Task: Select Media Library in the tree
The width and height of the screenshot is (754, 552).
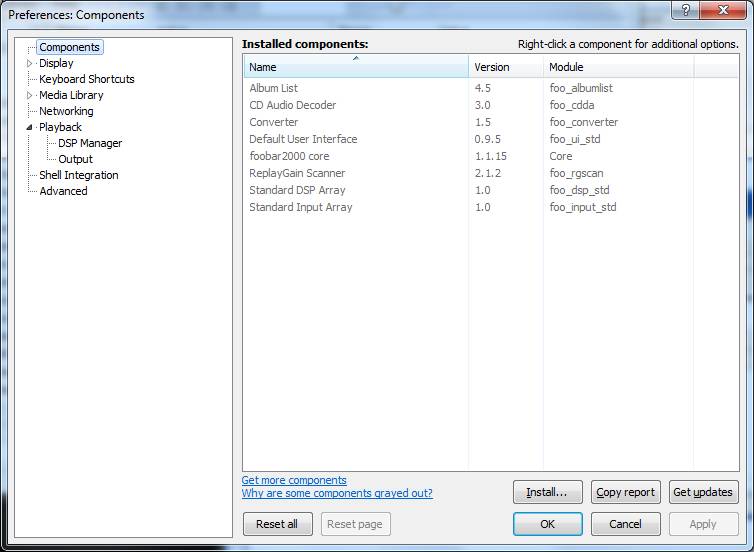Action: pyautogui.click(x=71, y=95)
